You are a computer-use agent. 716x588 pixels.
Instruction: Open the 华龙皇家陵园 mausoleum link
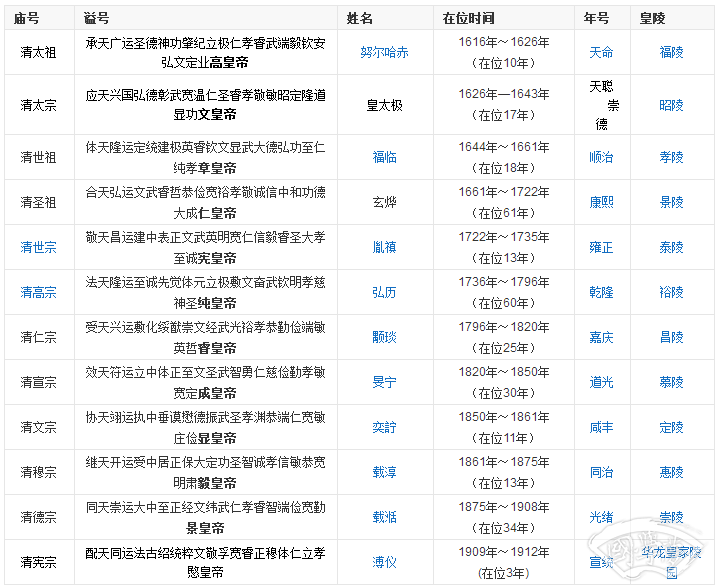671,562
